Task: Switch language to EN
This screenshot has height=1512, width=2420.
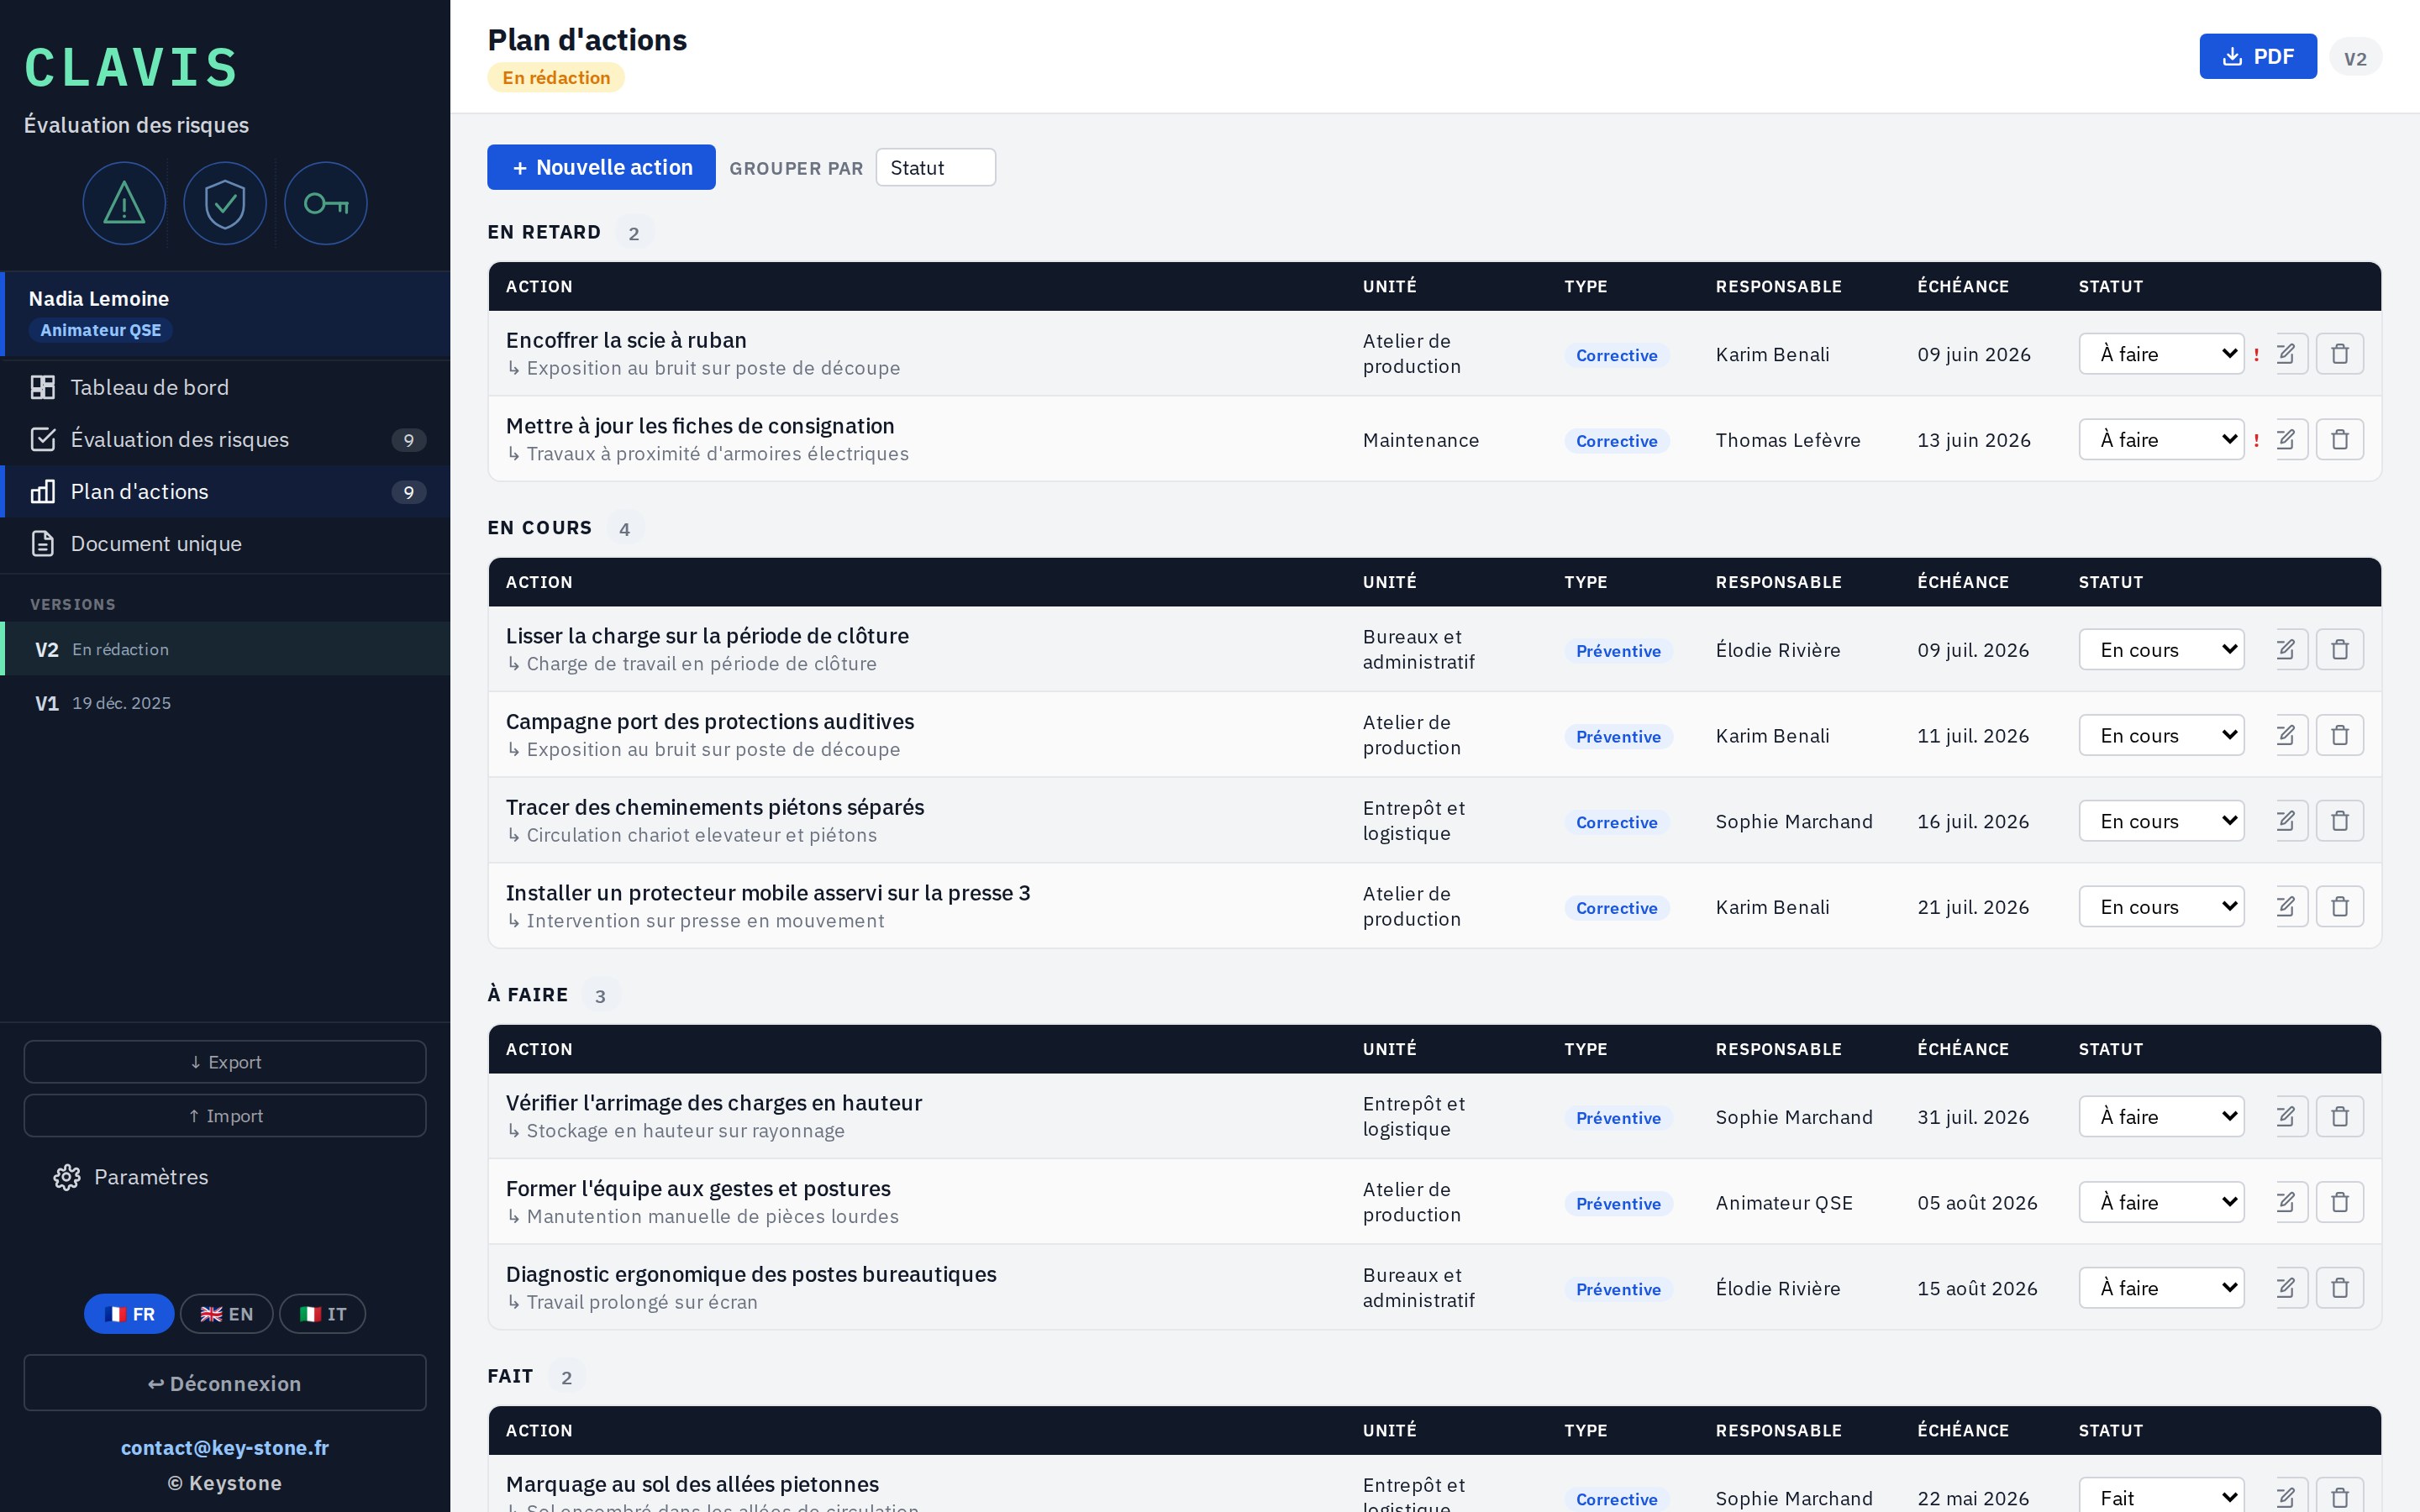Action: [x=227, y=1314]
